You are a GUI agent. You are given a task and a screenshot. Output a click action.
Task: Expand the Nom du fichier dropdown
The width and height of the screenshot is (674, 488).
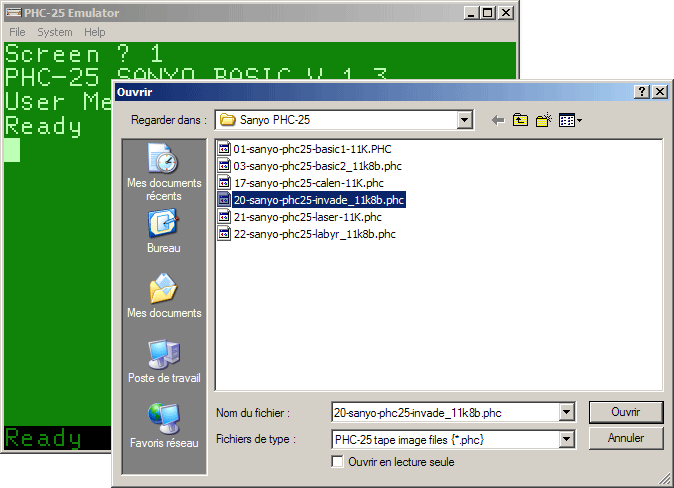pyautogui.click(x=567, y=412)
